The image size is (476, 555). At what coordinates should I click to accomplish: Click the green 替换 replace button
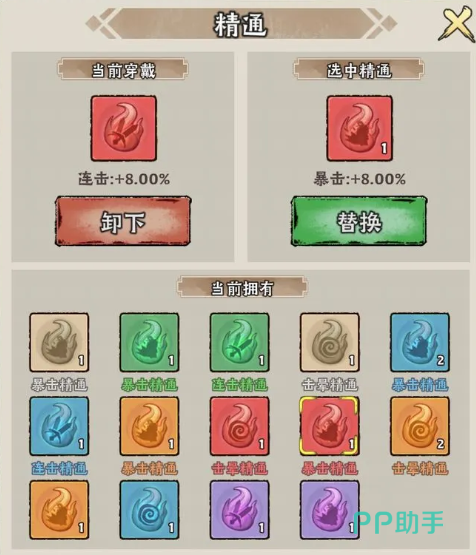click(x=359, y=221)
